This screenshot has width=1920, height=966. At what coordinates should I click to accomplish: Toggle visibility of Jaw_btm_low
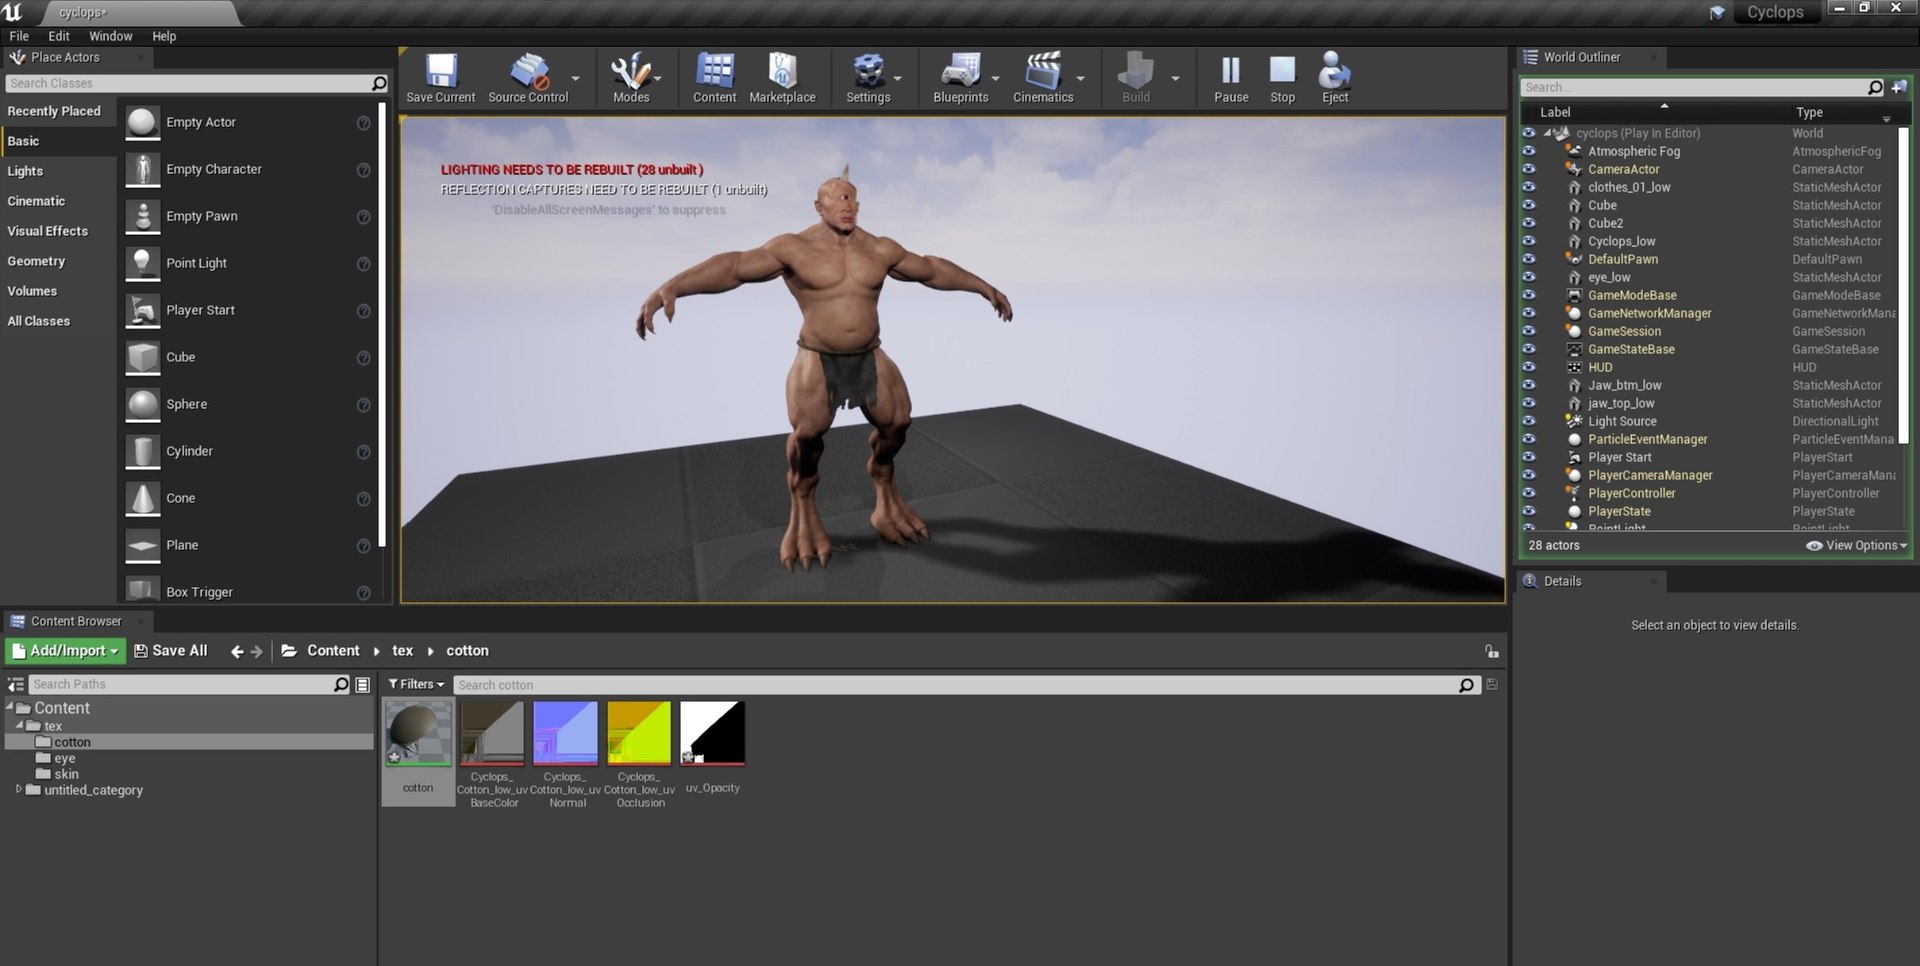point(1528,385)
